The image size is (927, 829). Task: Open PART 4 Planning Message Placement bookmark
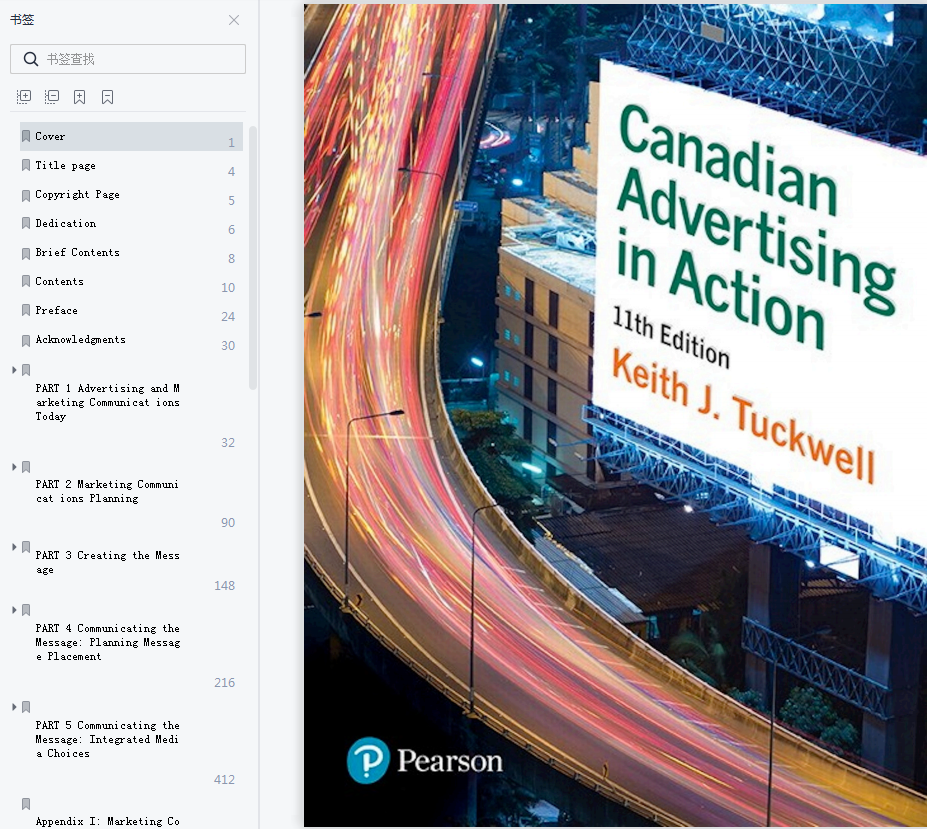(108, 642)
